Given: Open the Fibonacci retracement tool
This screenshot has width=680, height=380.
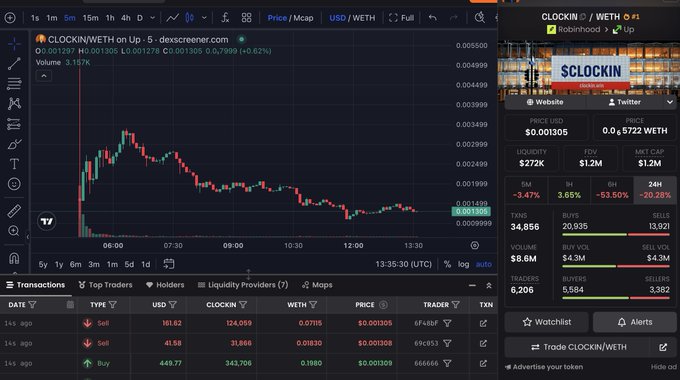Looking at the screenshot, I should click(x=14, y=83).
